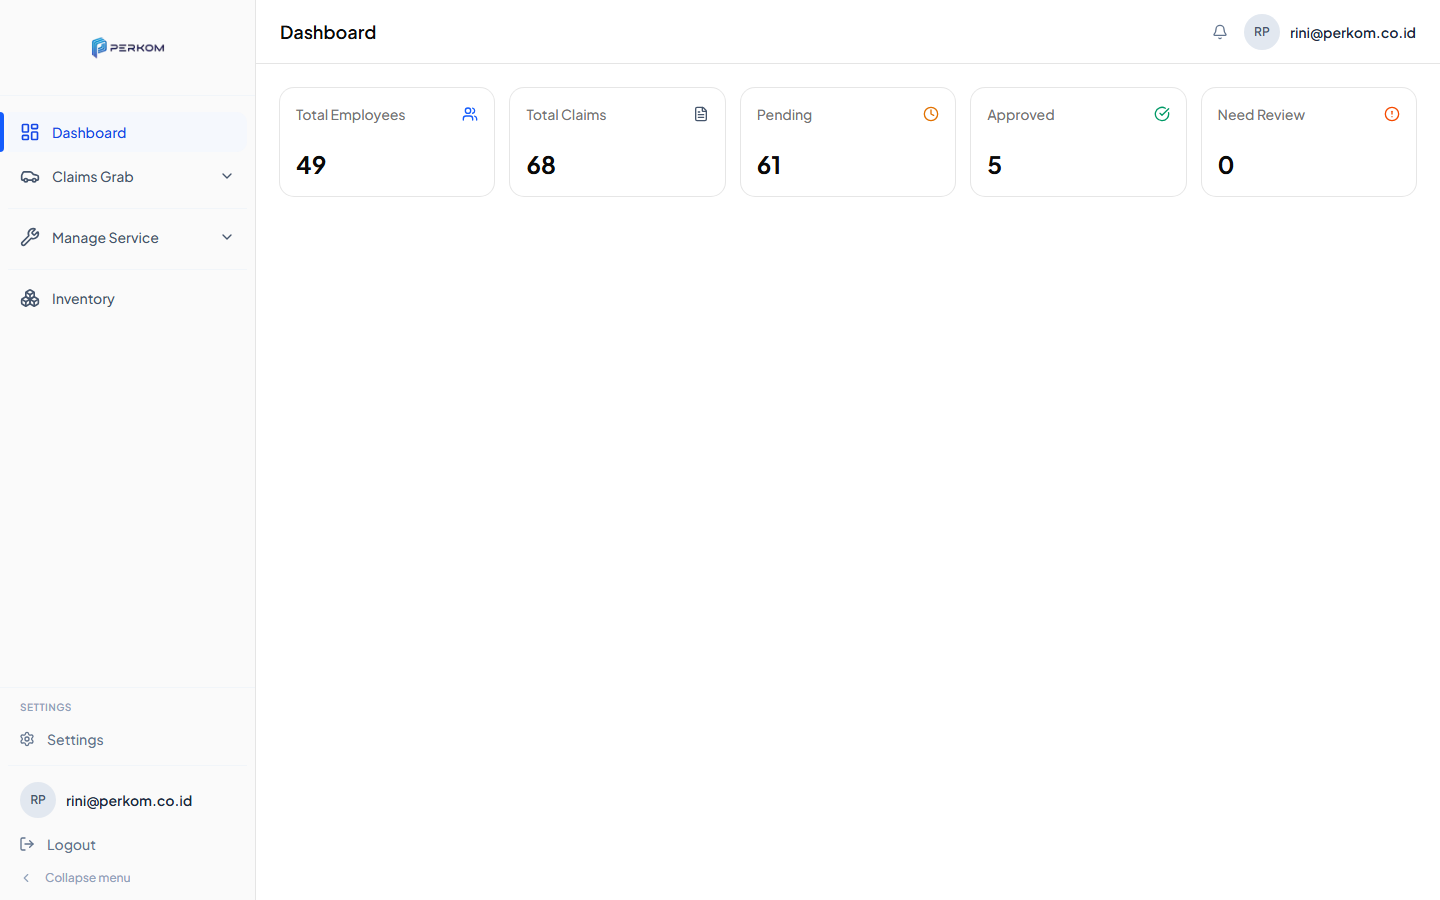Click the Collapse menu text
The width and height of the screenshot is (1440, 900).
(88, 878)
